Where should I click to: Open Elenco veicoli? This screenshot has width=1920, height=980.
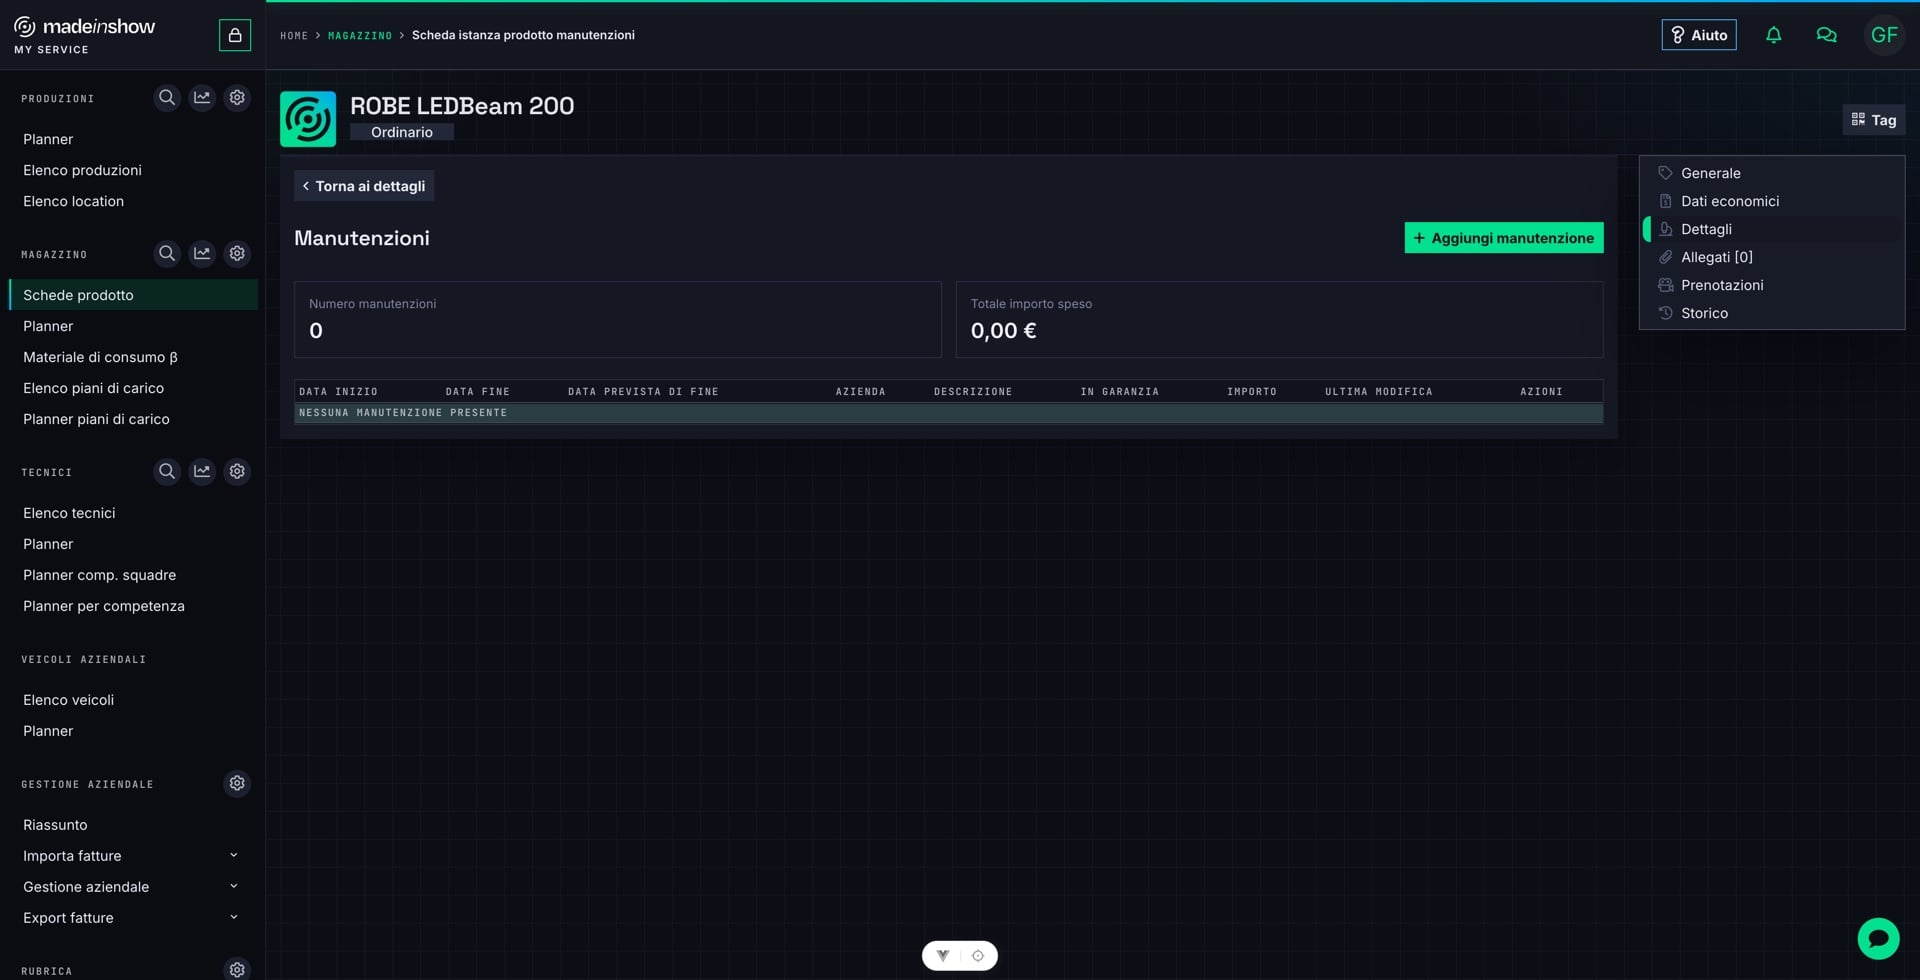(x=68, y=700)
